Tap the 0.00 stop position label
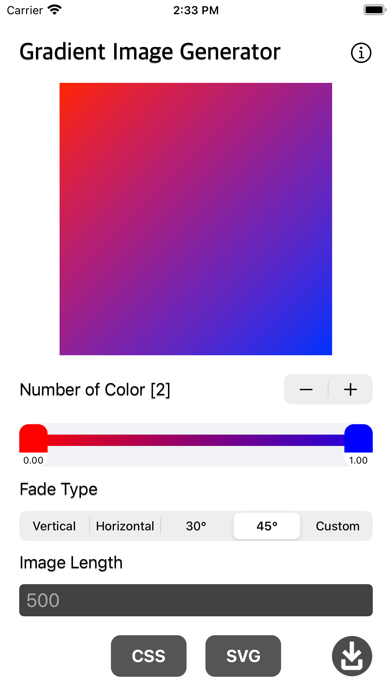392x696 pixels. (33, 460)
